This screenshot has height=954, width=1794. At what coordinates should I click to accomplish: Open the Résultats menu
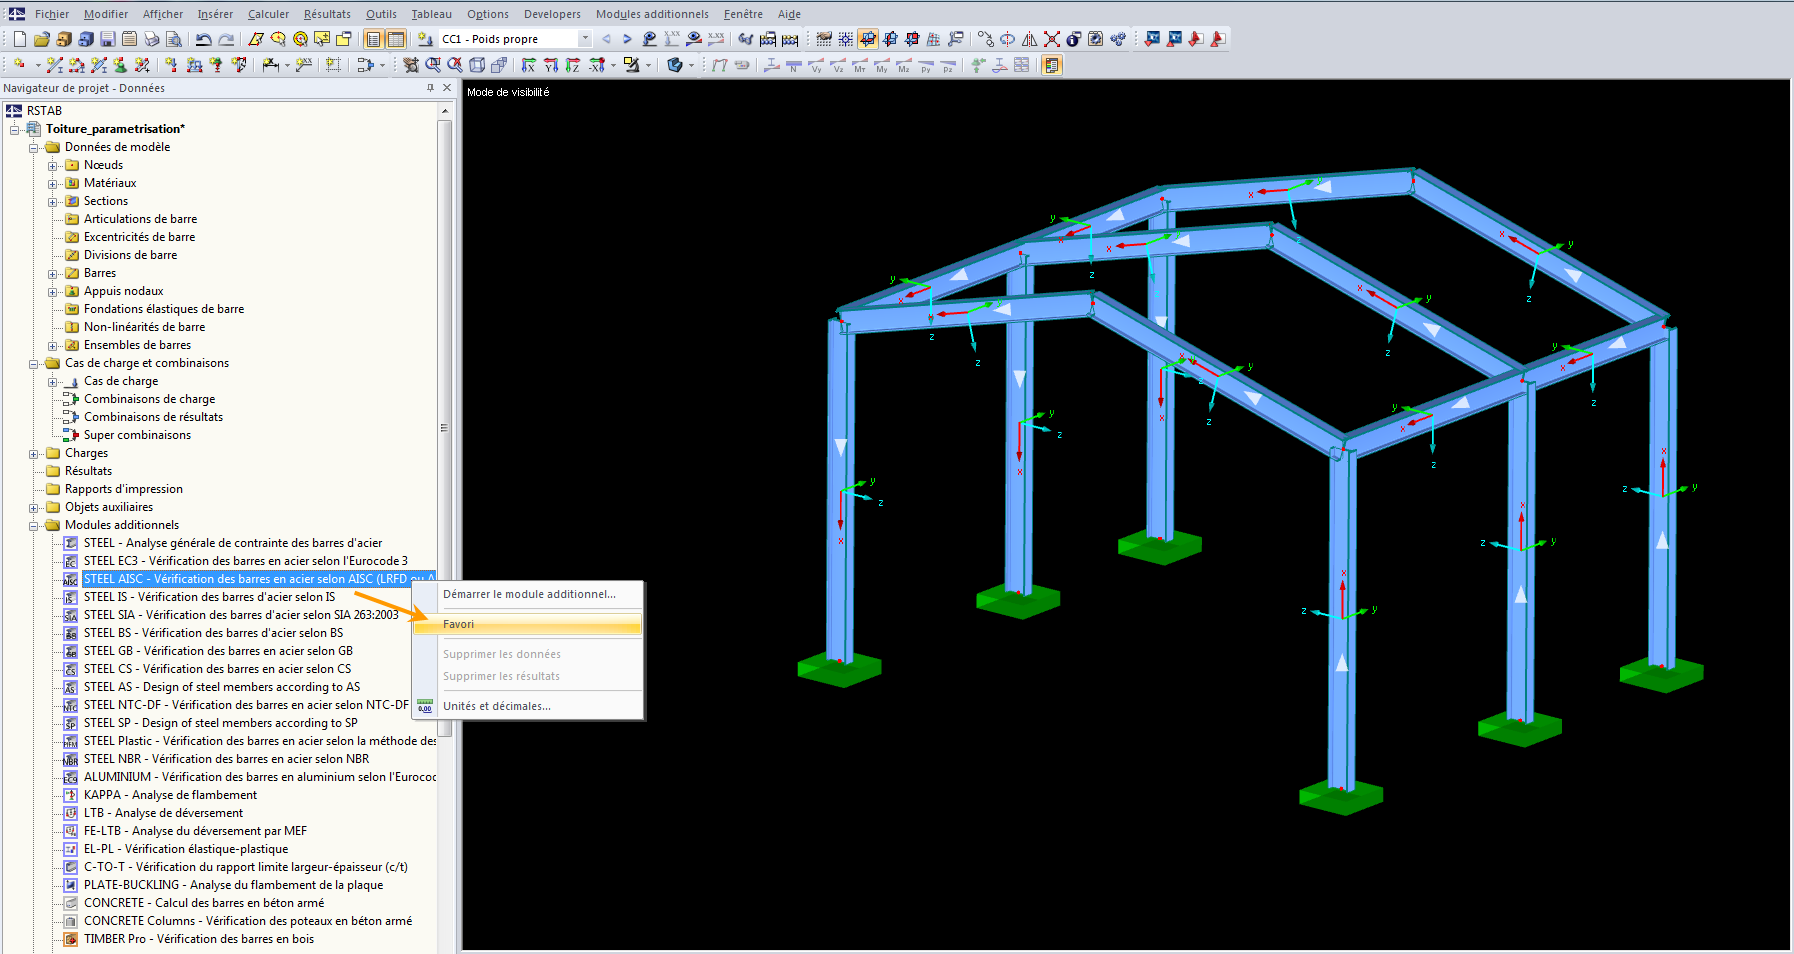click(x=327, y=14)
